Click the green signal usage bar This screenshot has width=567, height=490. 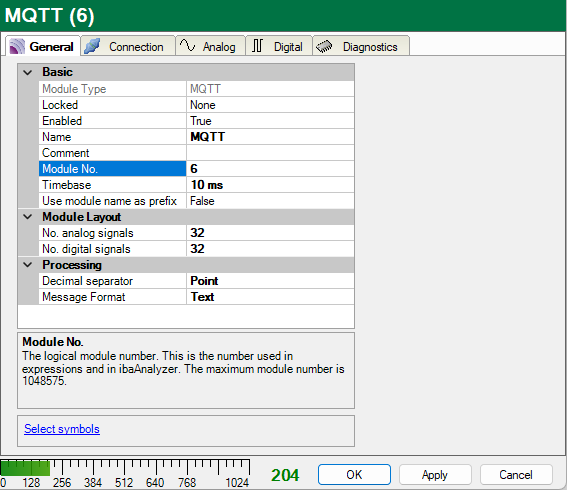[25, 468]
